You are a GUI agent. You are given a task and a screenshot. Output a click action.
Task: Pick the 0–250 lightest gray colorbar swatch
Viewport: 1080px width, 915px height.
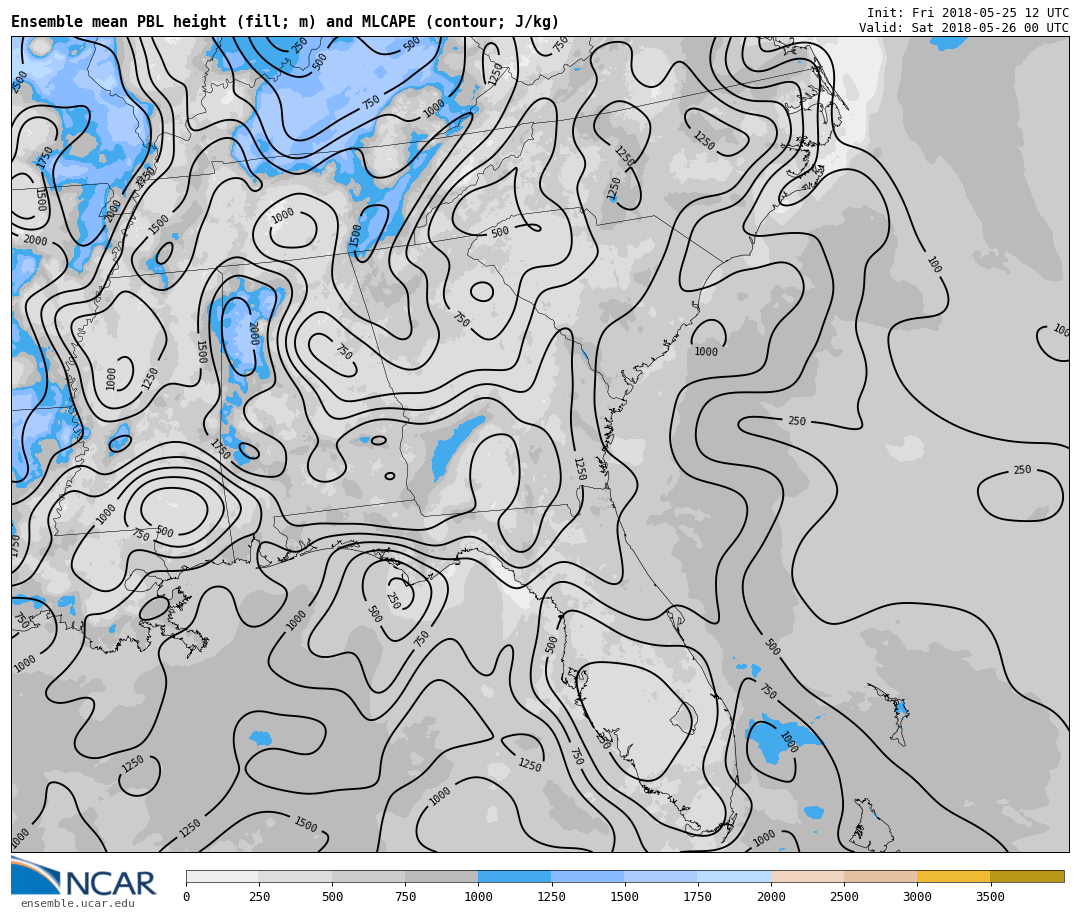[x=222, y=876]
